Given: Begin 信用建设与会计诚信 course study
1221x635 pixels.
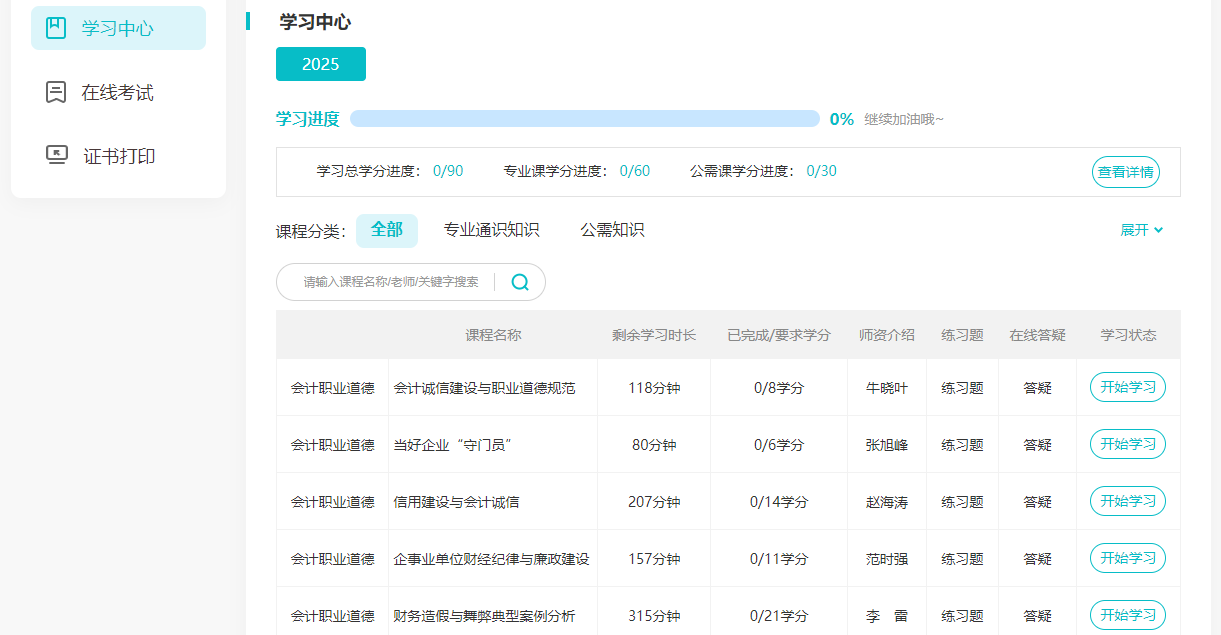Looking at the screenshot, I should pos(1127,501).
